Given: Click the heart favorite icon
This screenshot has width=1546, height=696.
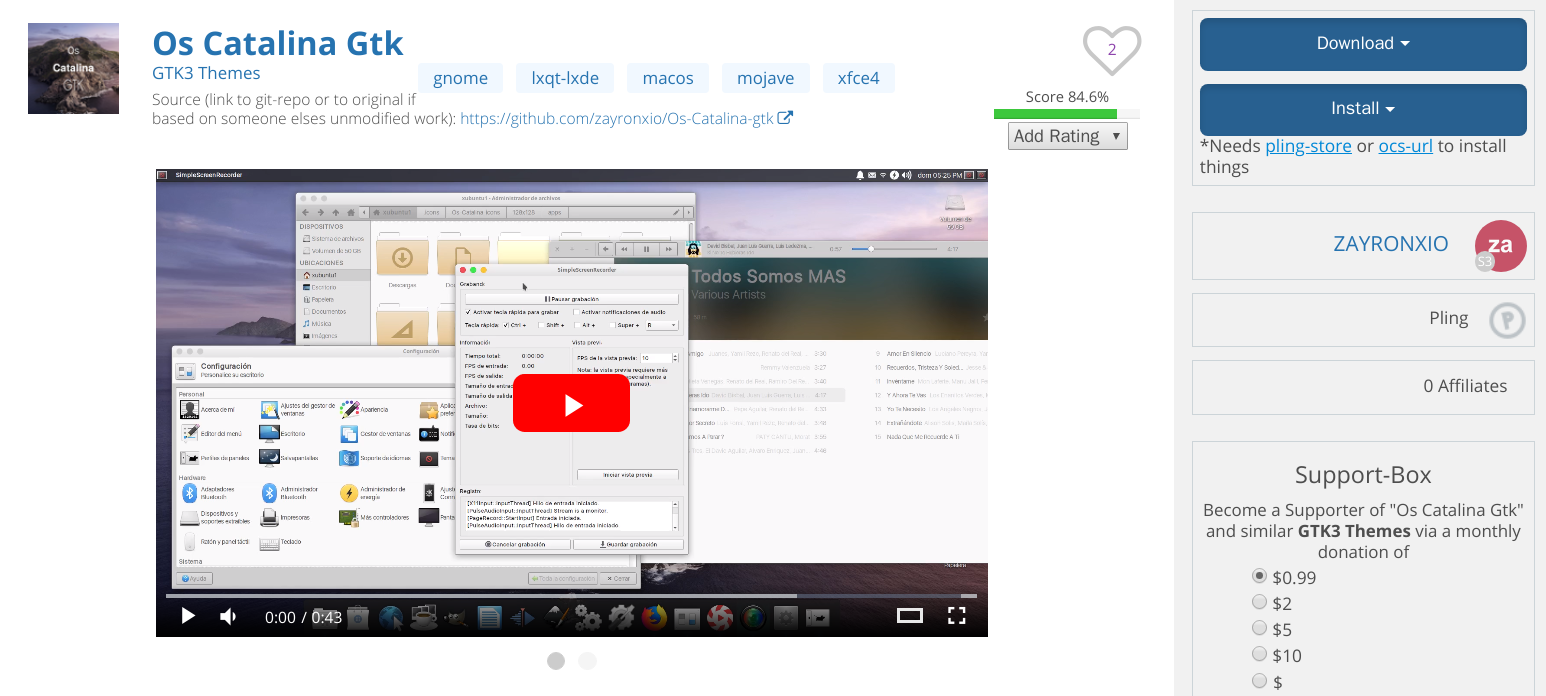Looking at the screenshot, I should 1111,49.
